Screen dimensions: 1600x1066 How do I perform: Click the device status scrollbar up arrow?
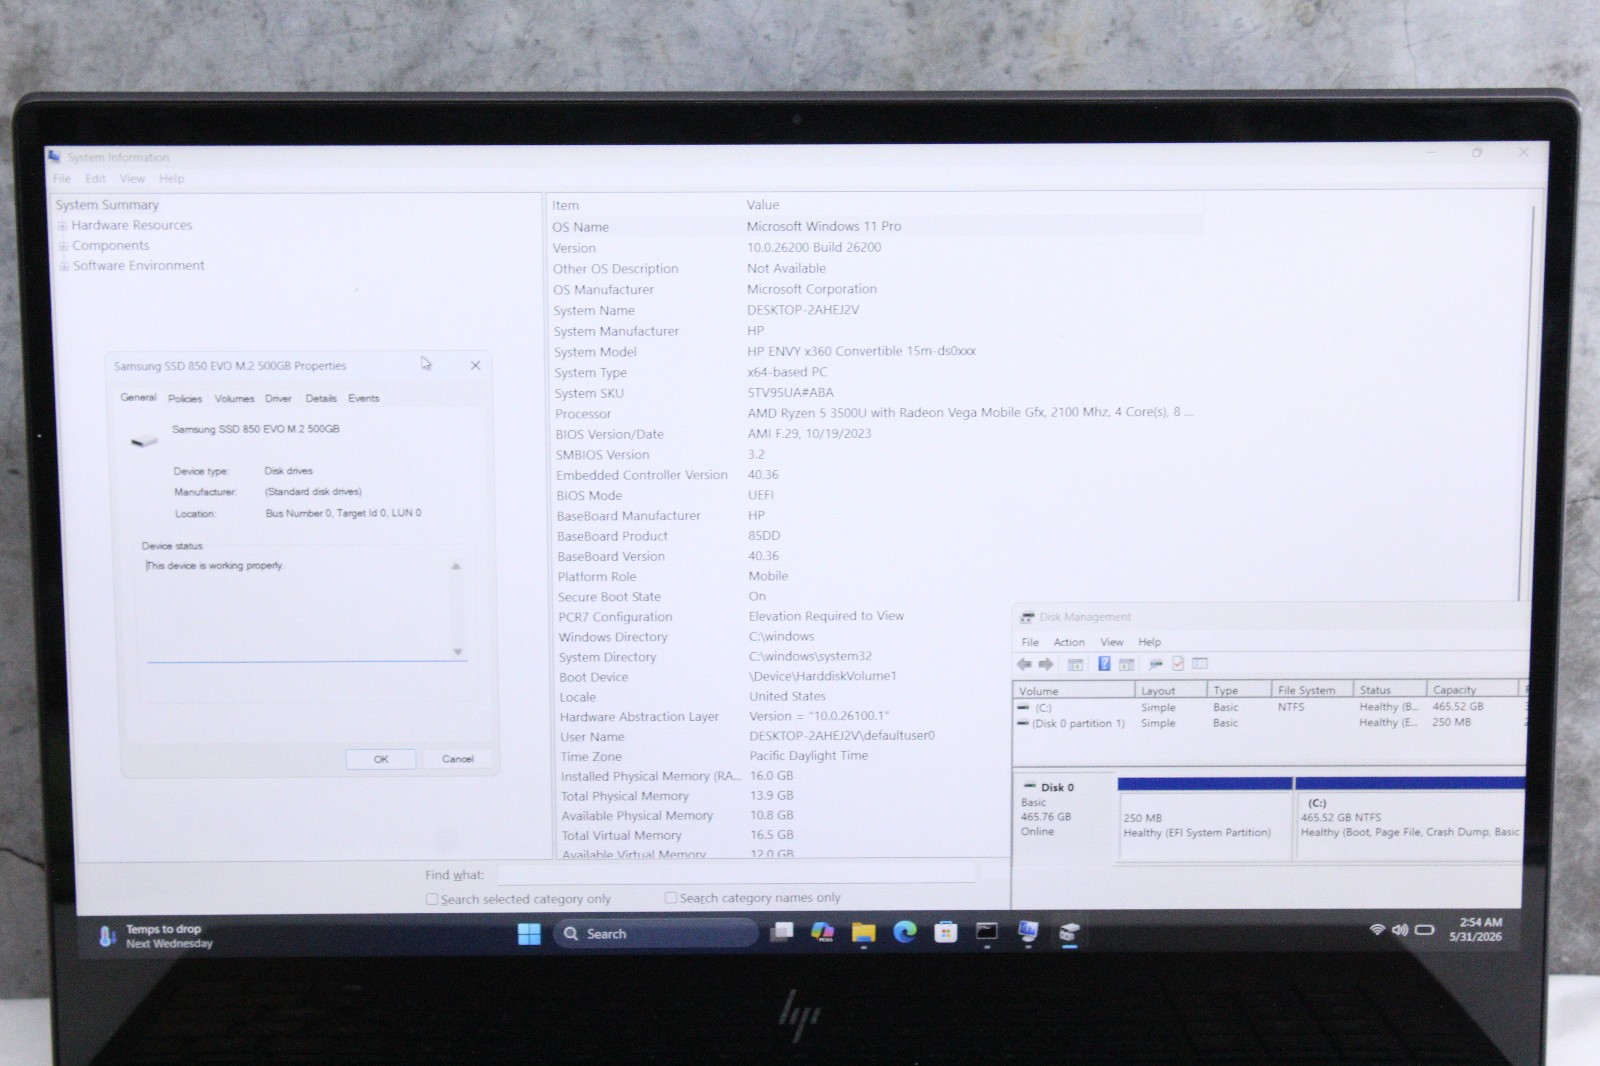(x=456, y=566)
